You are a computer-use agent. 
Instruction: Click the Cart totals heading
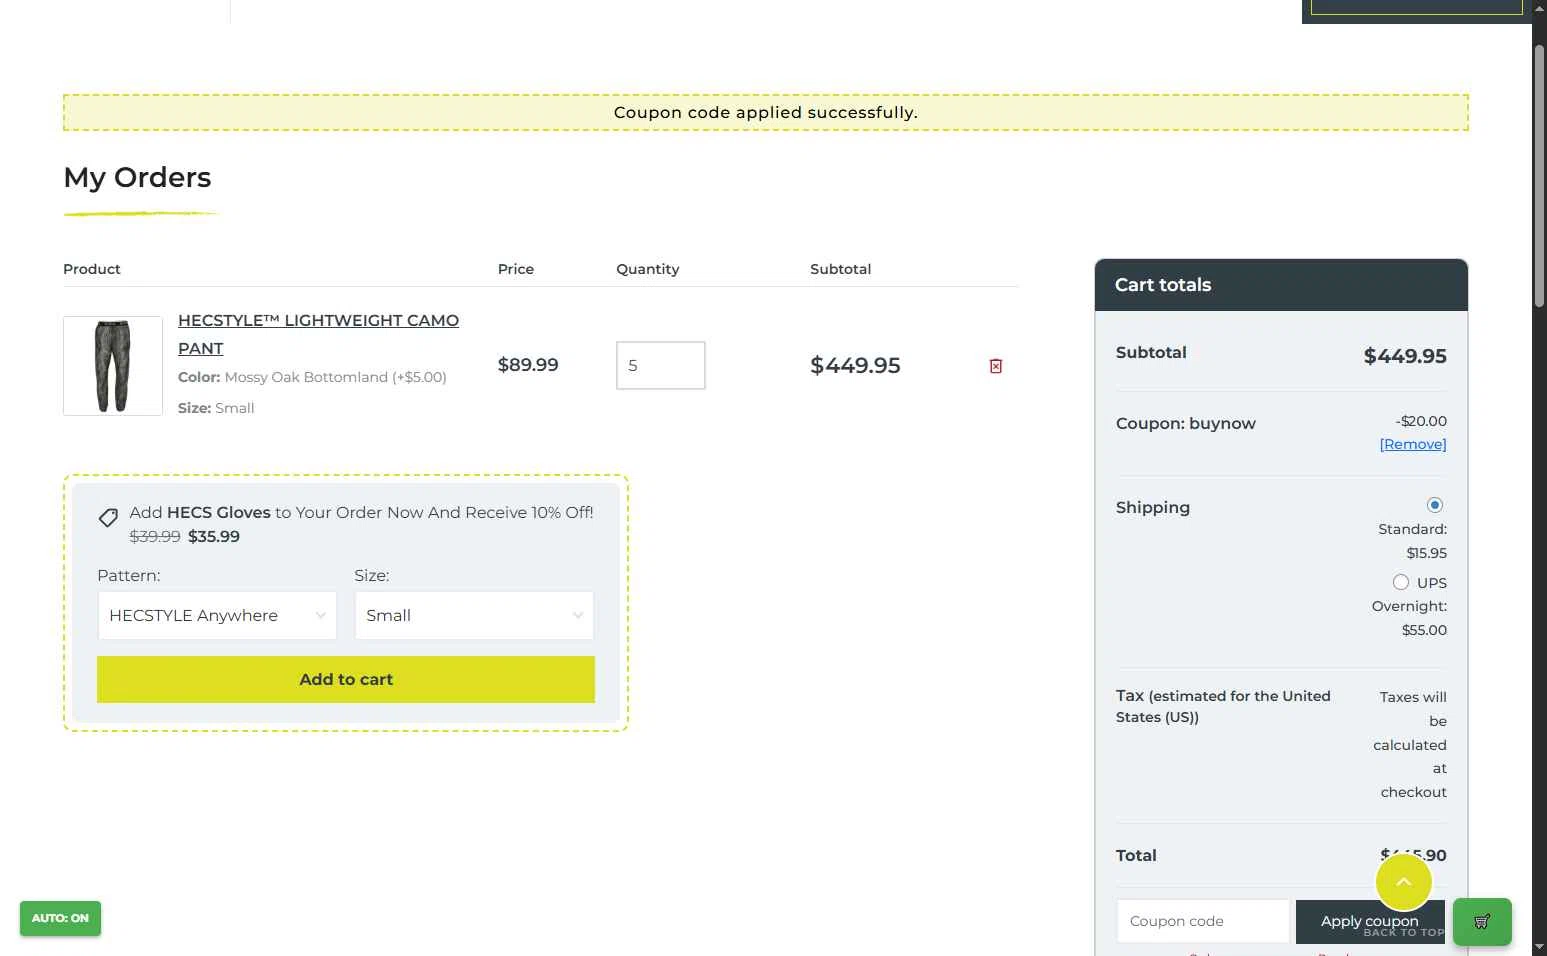tap(1163, 285)
